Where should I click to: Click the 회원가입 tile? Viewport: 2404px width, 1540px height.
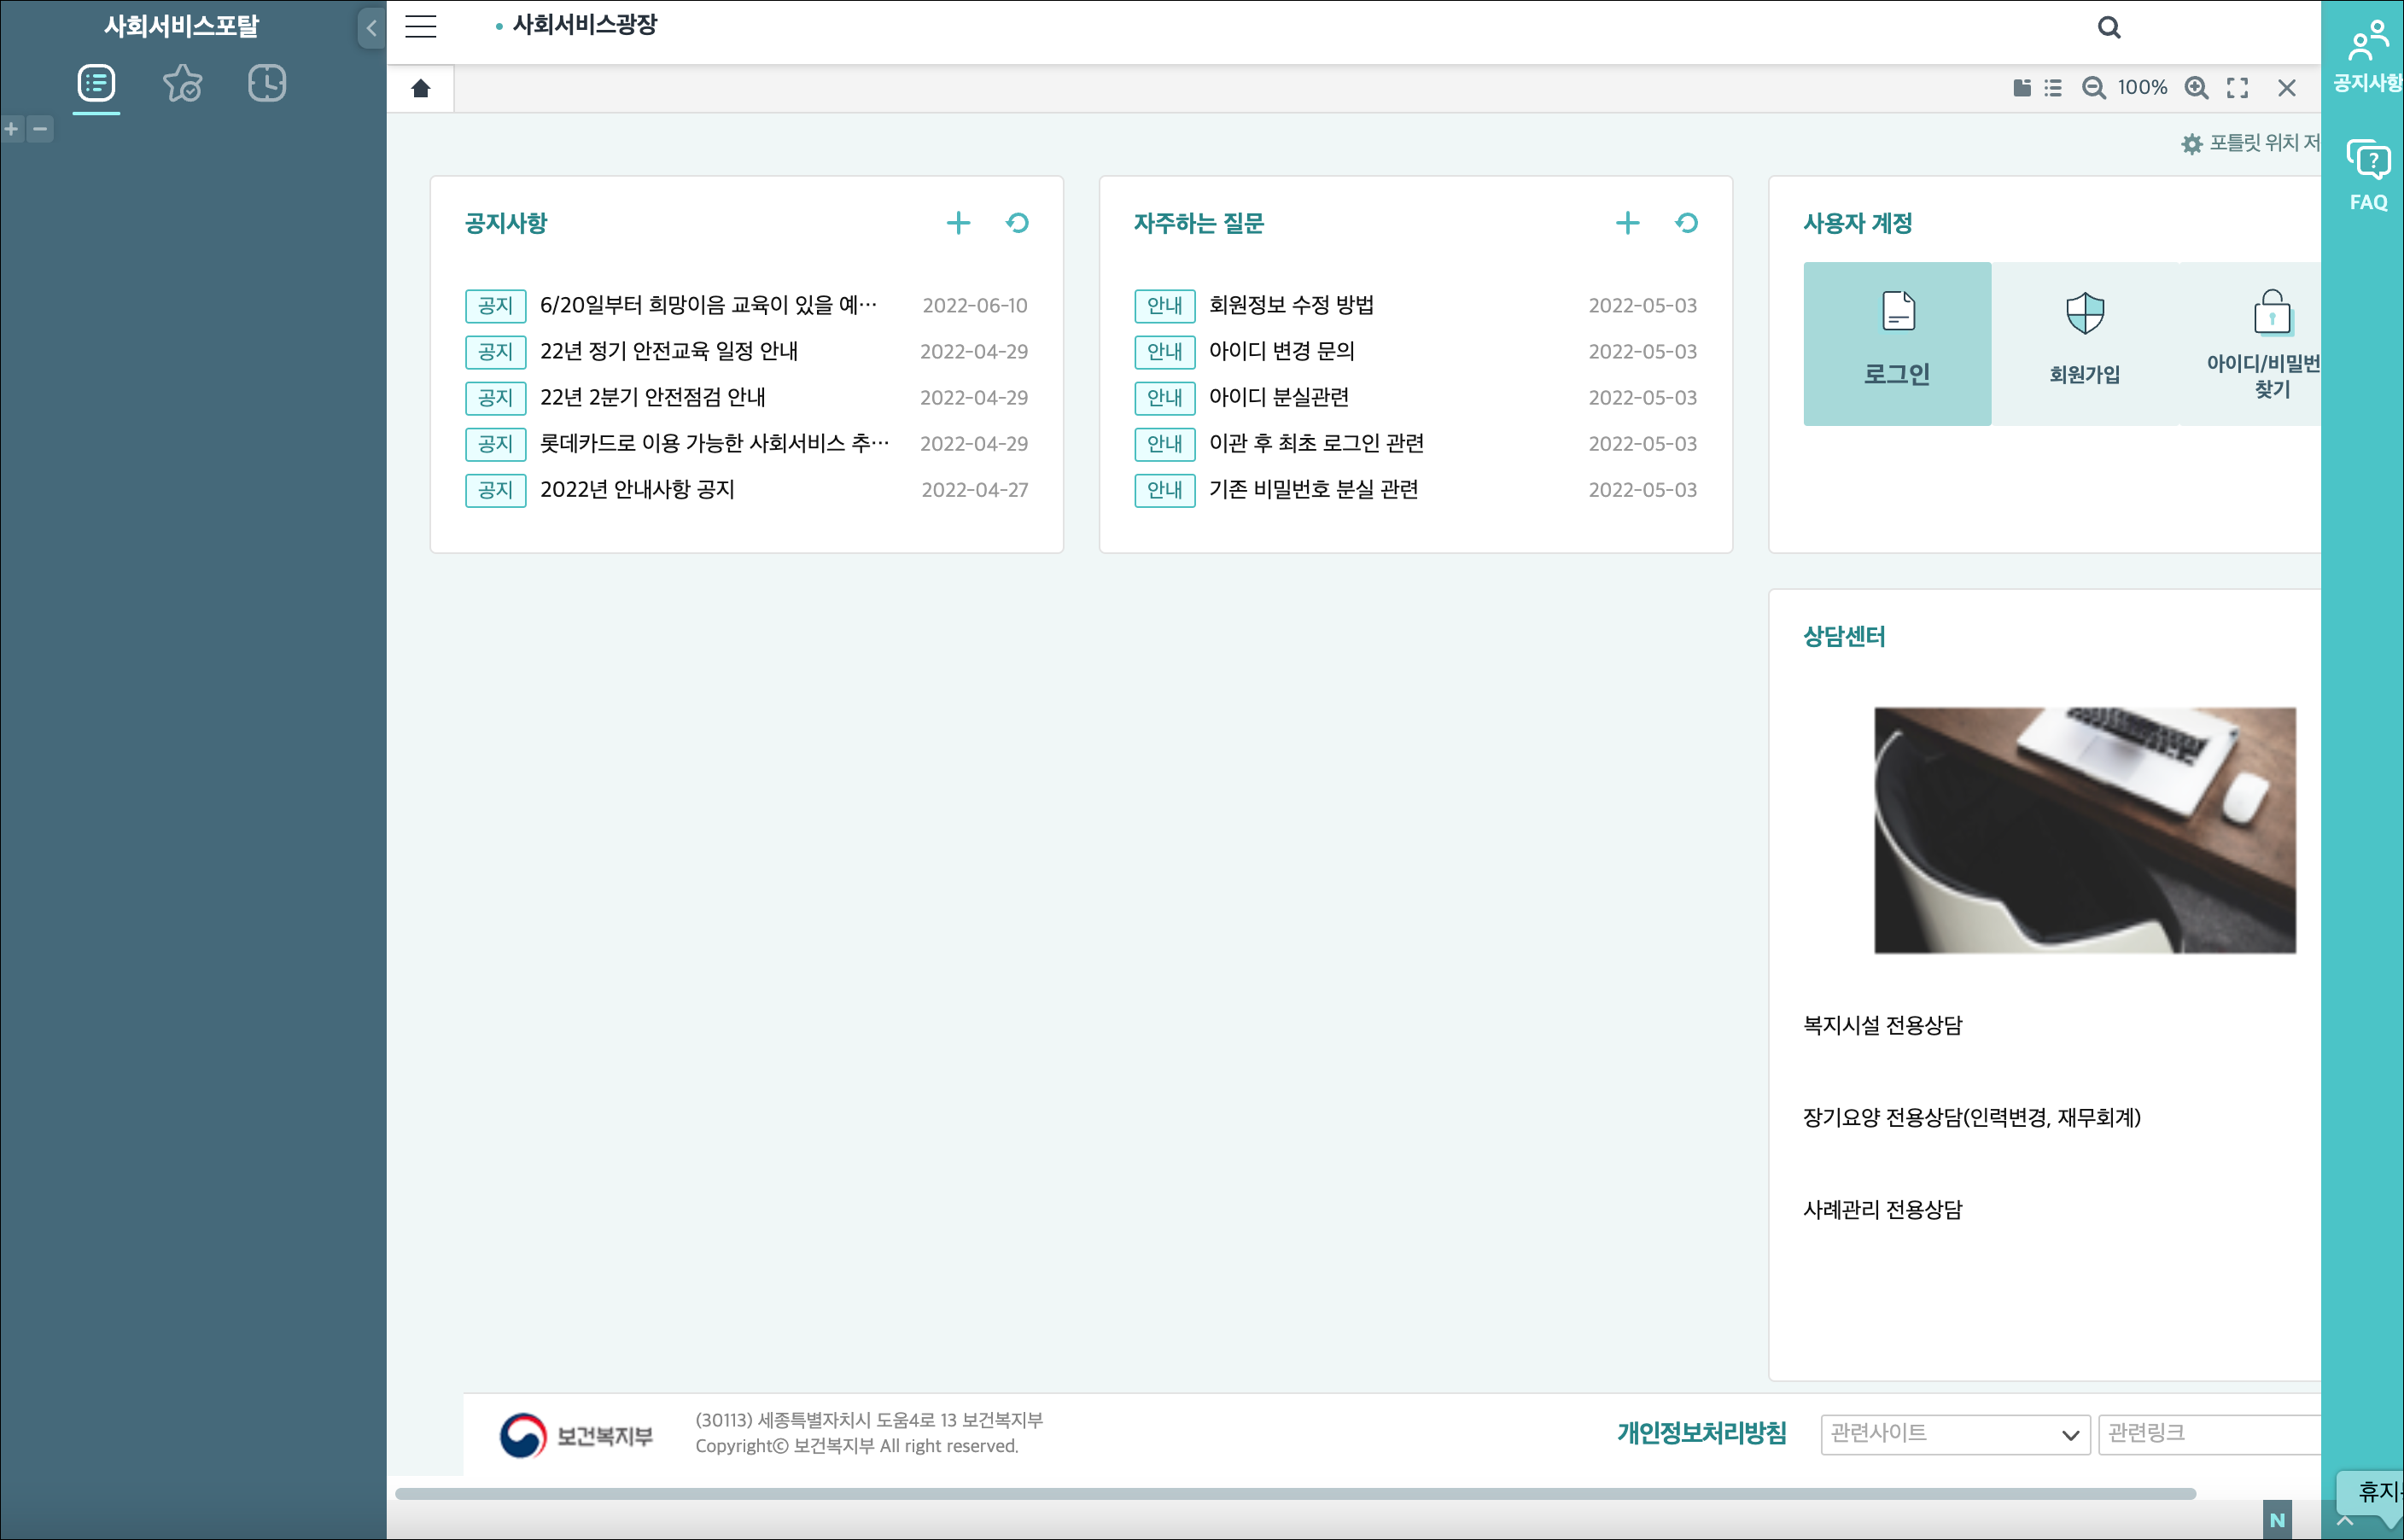point(2084,343)
